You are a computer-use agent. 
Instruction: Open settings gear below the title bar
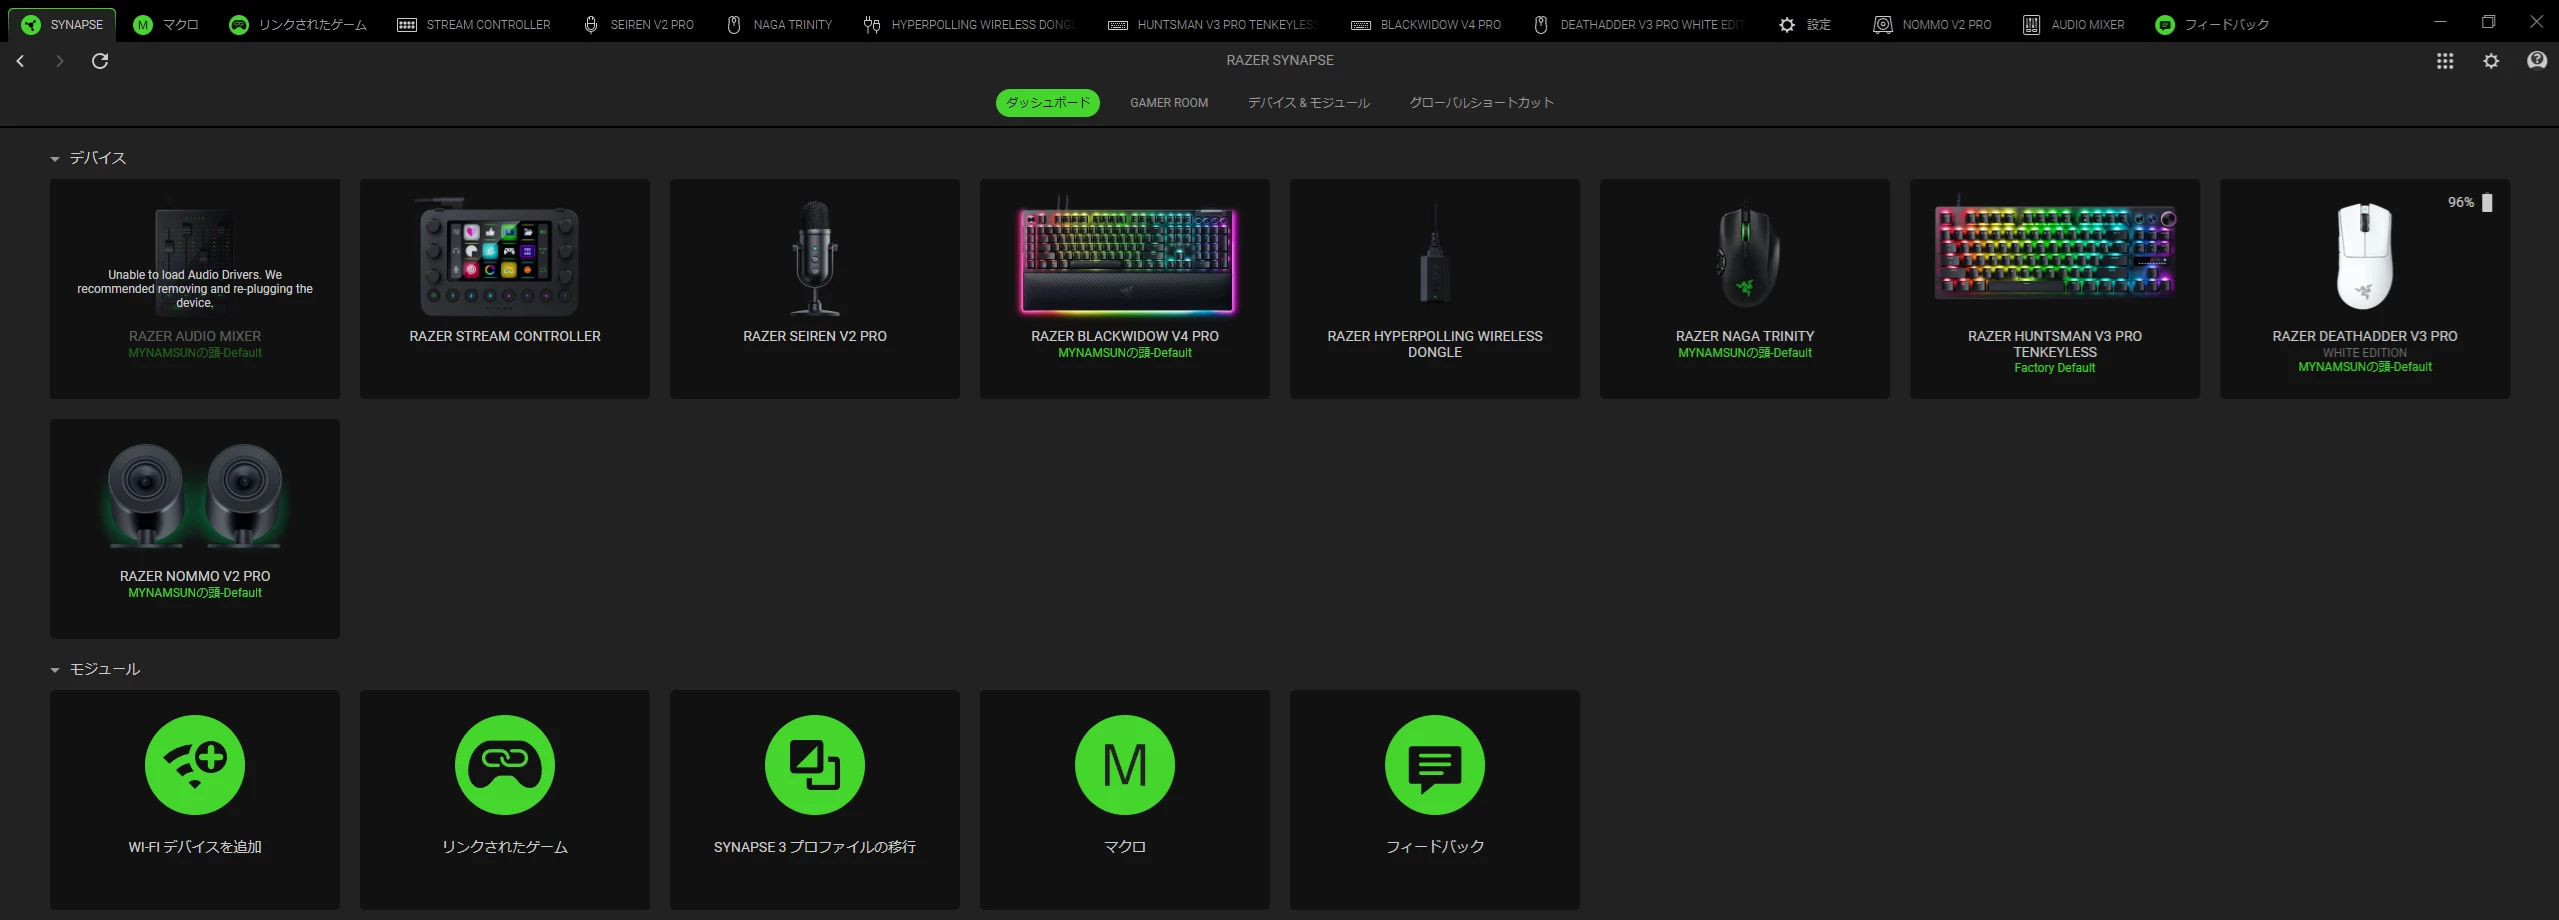tap(2491, 61)
